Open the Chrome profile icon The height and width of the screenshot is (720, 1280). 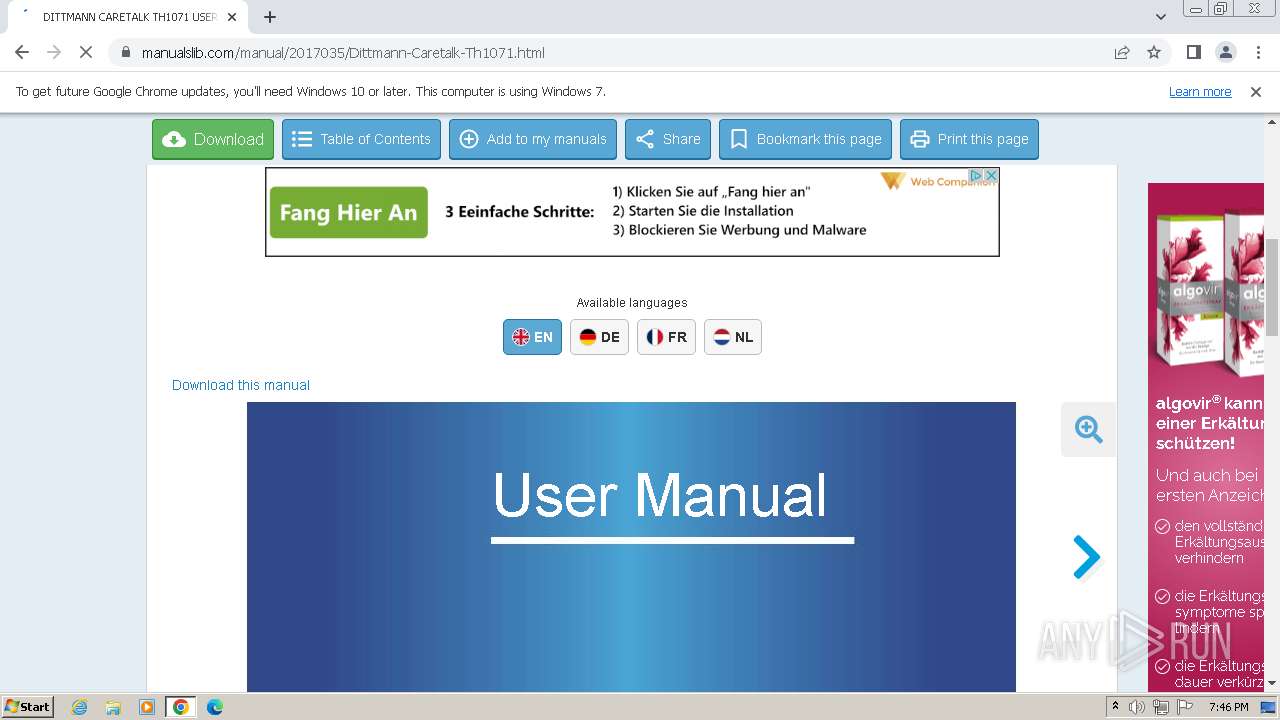tap(1225, 52)
